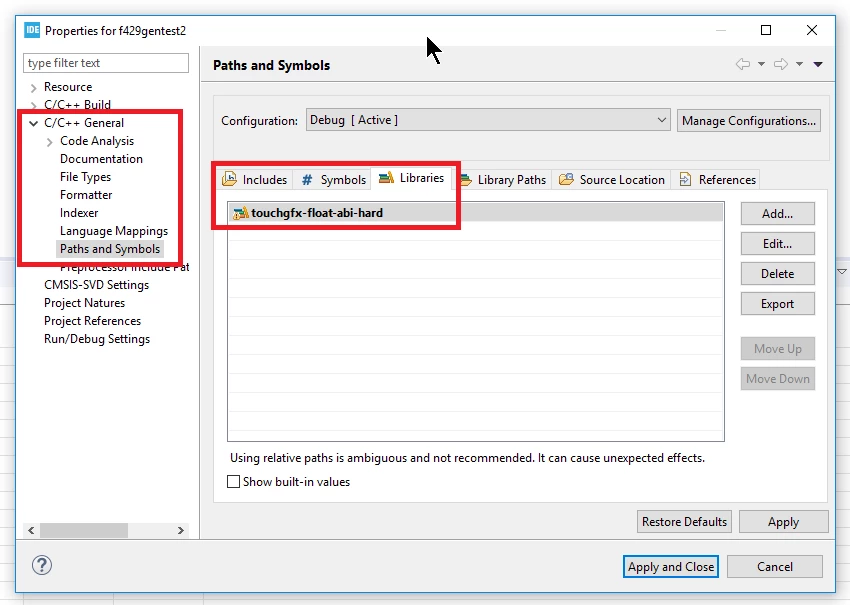The image size is (850, 605).
Task: Select the Code Analysis tree item
Action: (x=96, y=141)
